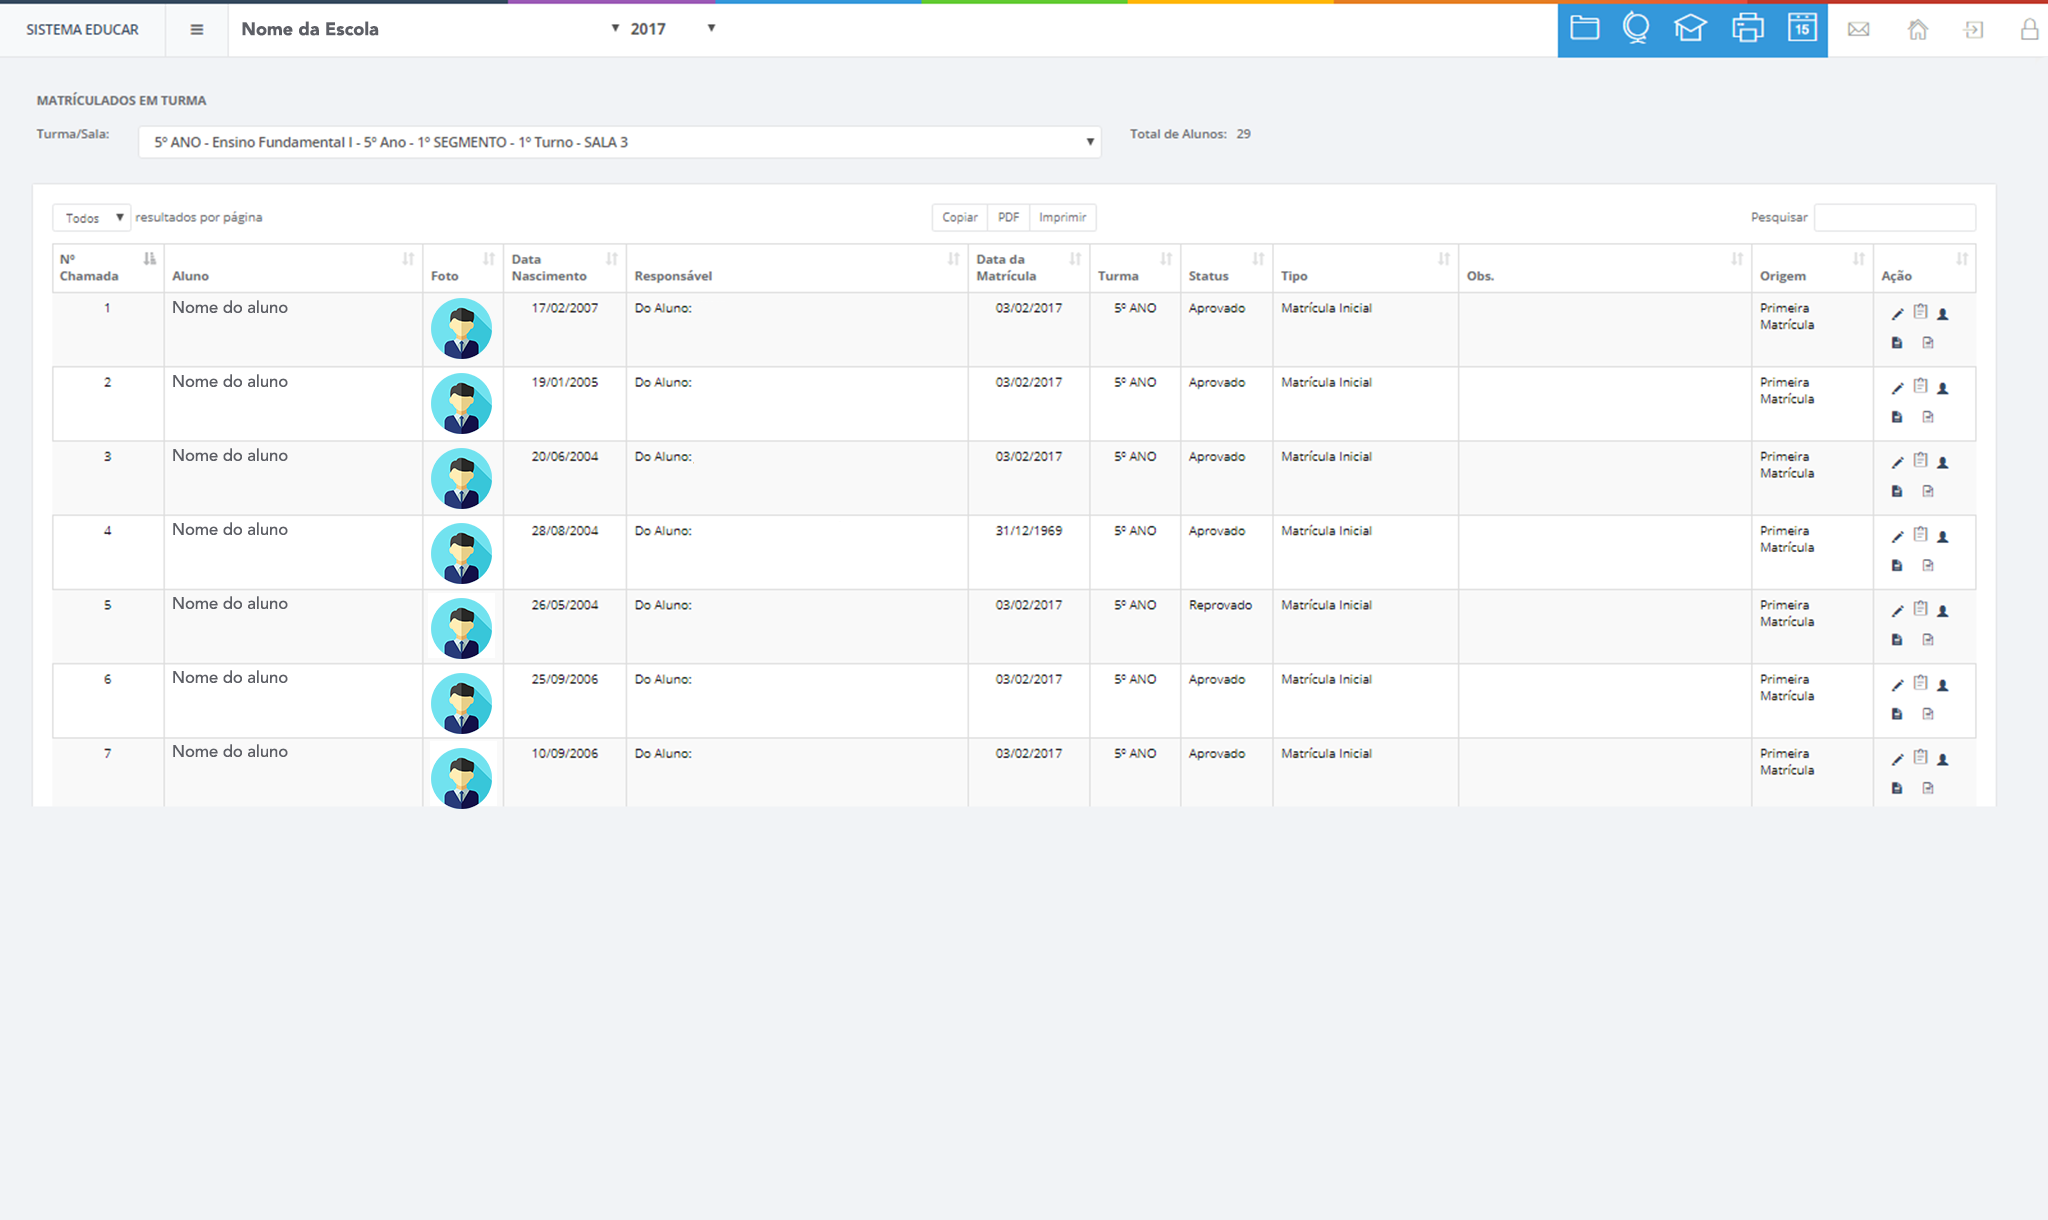Viewport: 2048px width, 1220px height.
Task: Click person icon for student 4
Action: pos(1943,537)
